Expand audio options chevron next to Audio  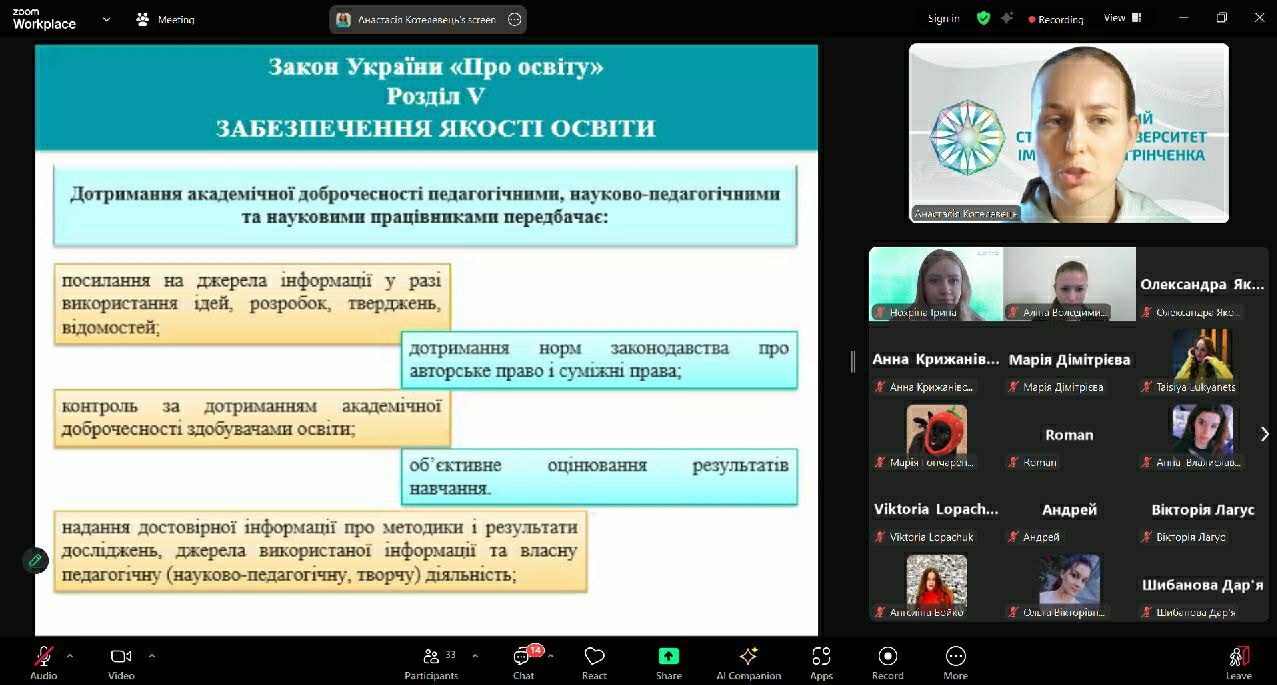[x=70, y=656]
